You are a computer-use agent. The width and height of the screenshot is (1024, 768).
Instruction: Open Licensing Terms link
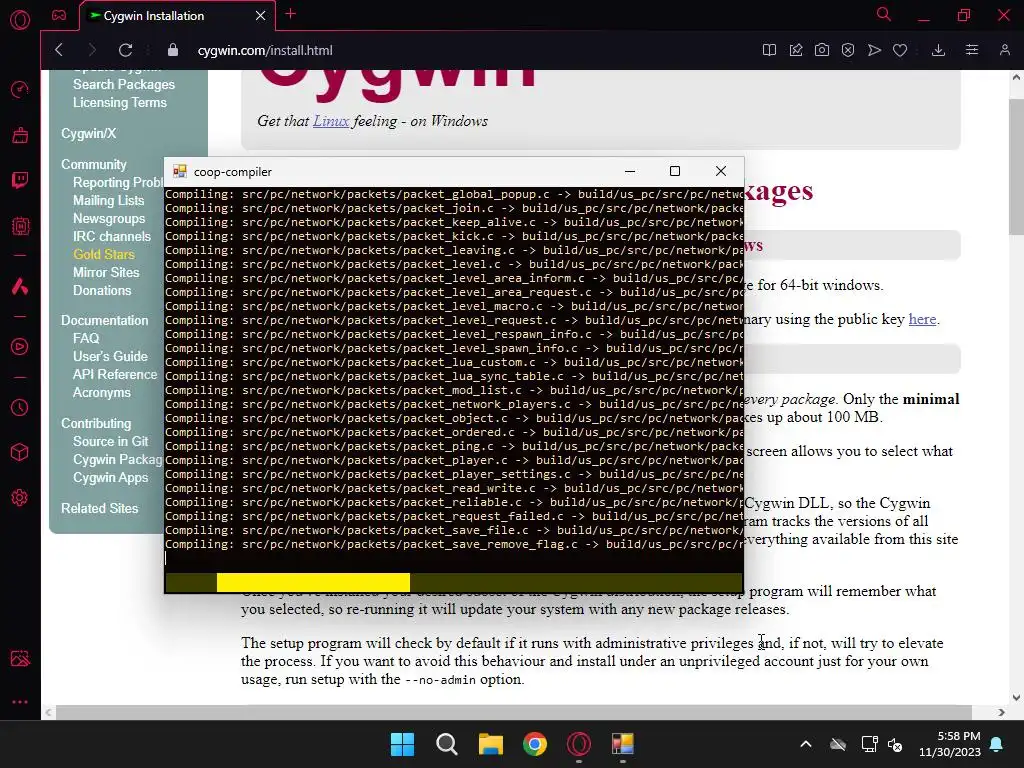pos(120,103)
